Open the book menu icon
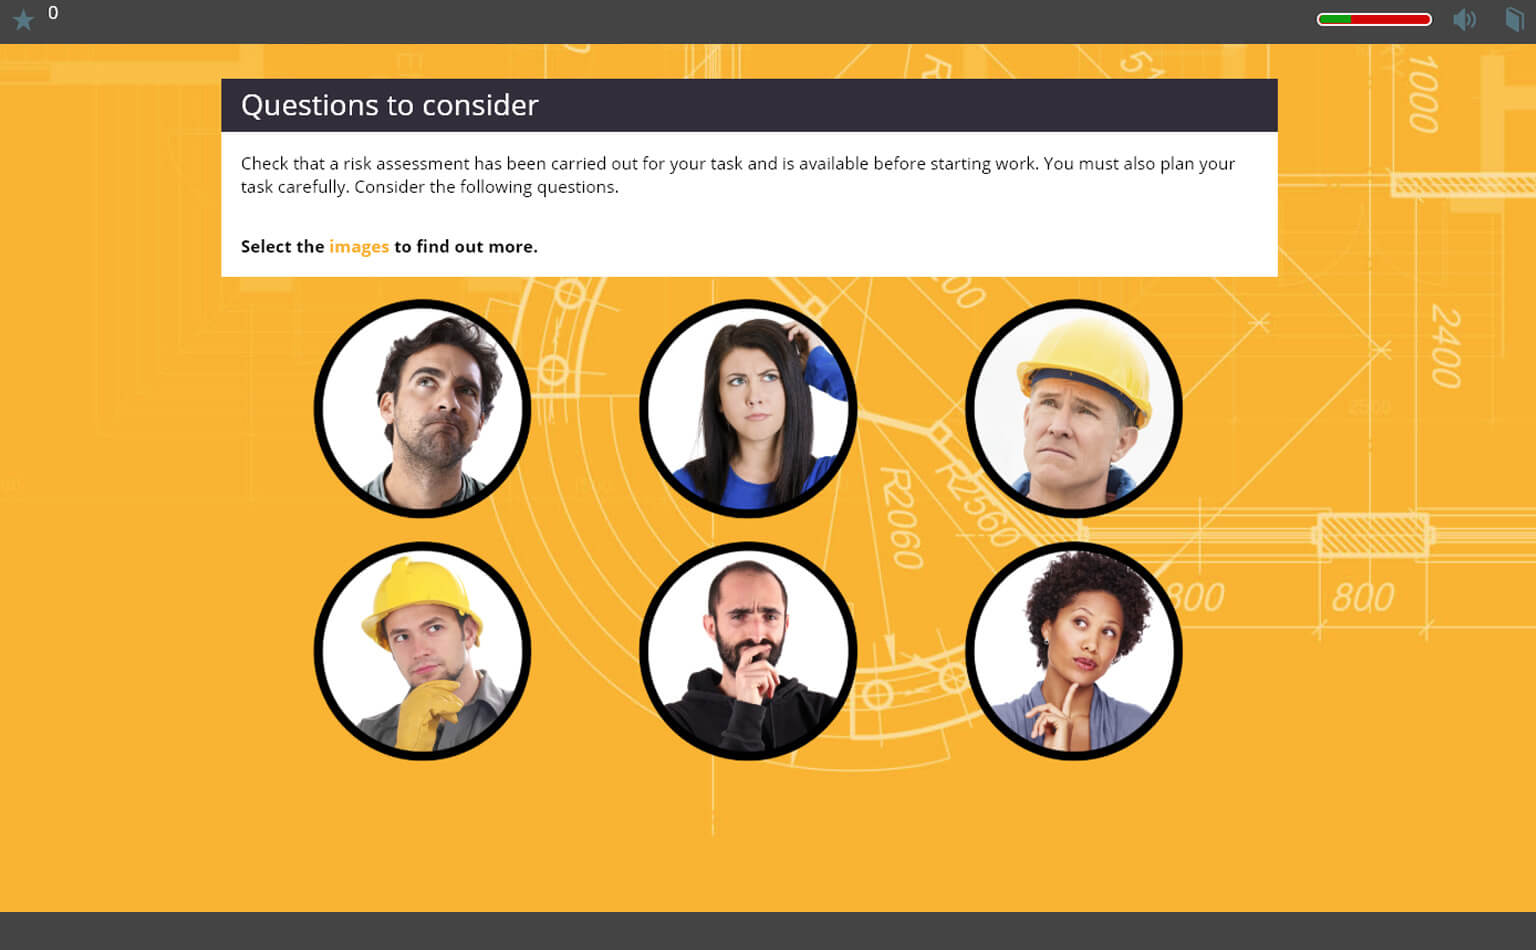This screenshot has width=1536, height=950. (1514, 19)
